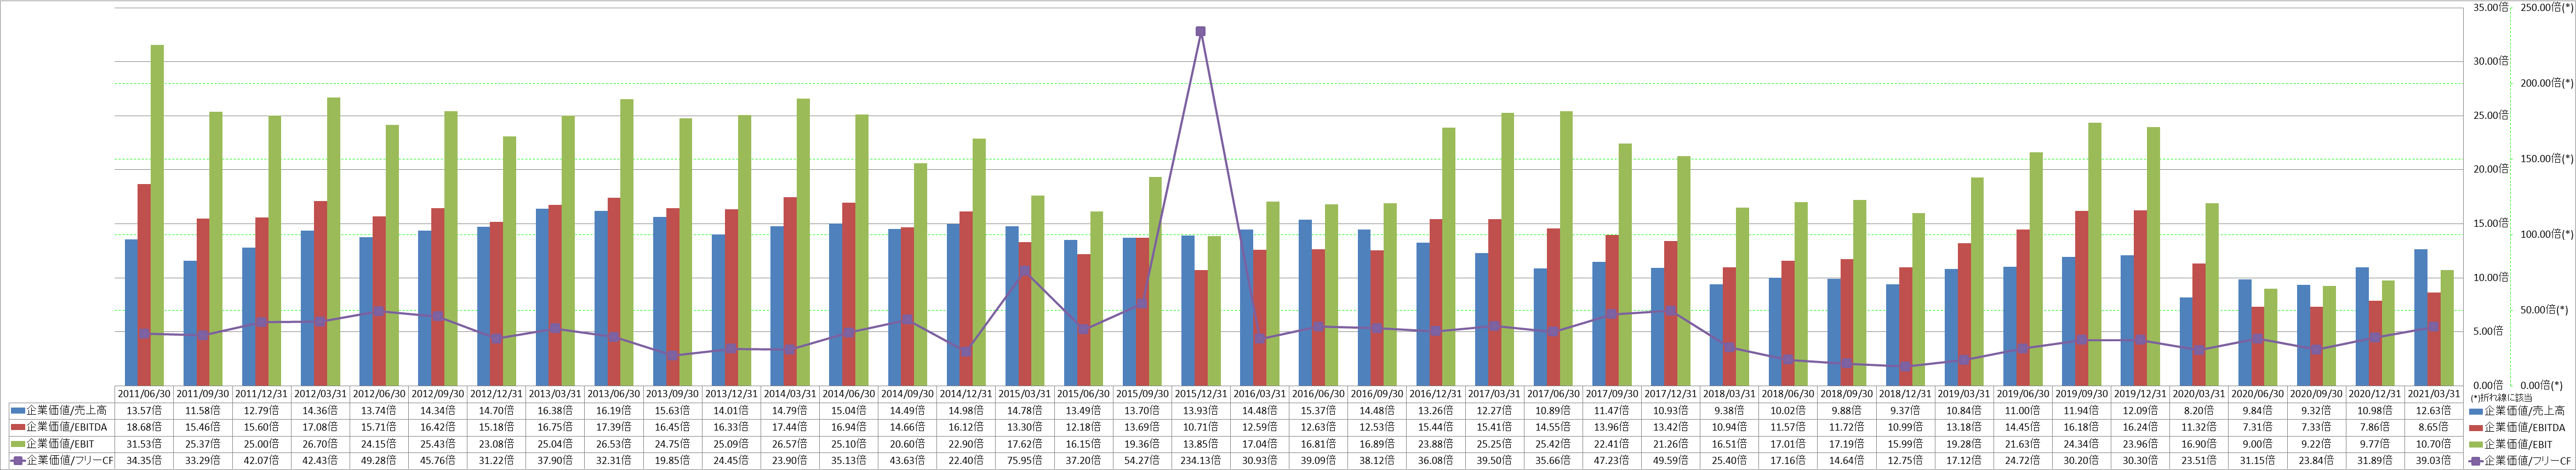2576x470 pixels.
Task: Select the 2017/06/30 column header
Action: coord(1553,394)
